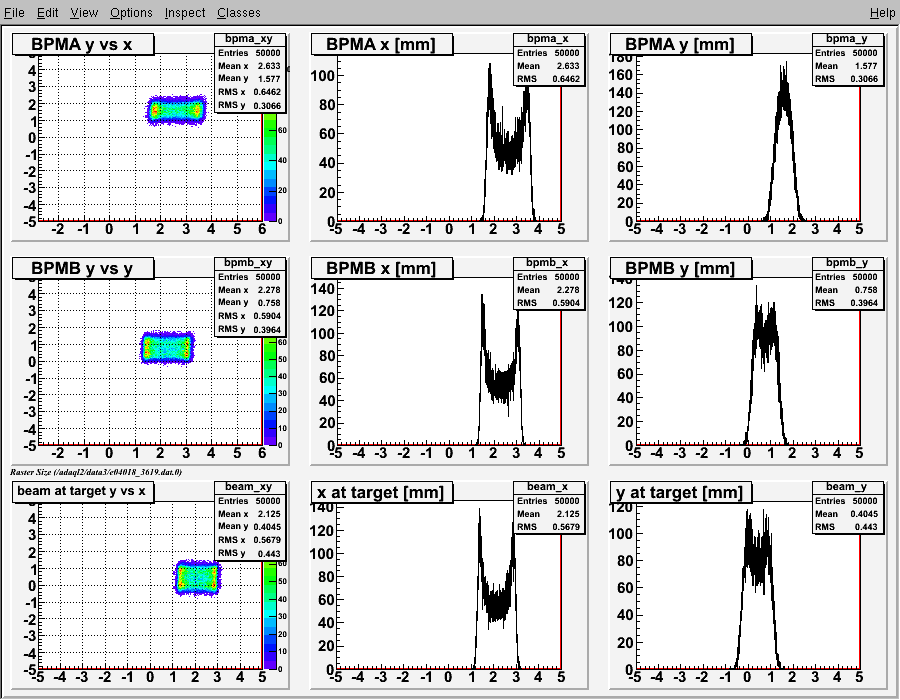Screen dimensions: 900x700
Task: Click 'Mean 1.577' in bpma_y stats
Action: click(x=847, y=66)
